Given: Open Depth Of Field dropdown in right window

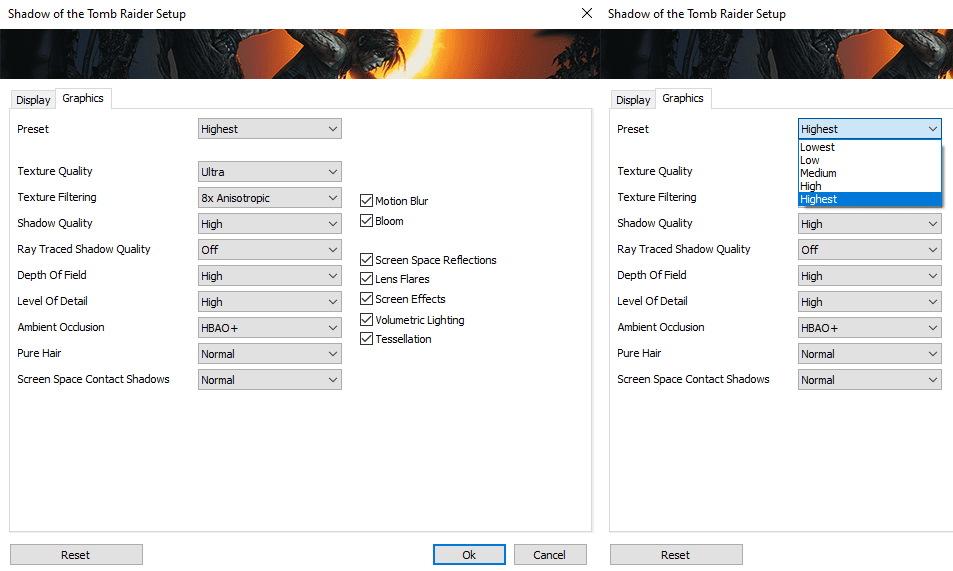Looking at the screenshot, I should [x=869, y=275].
